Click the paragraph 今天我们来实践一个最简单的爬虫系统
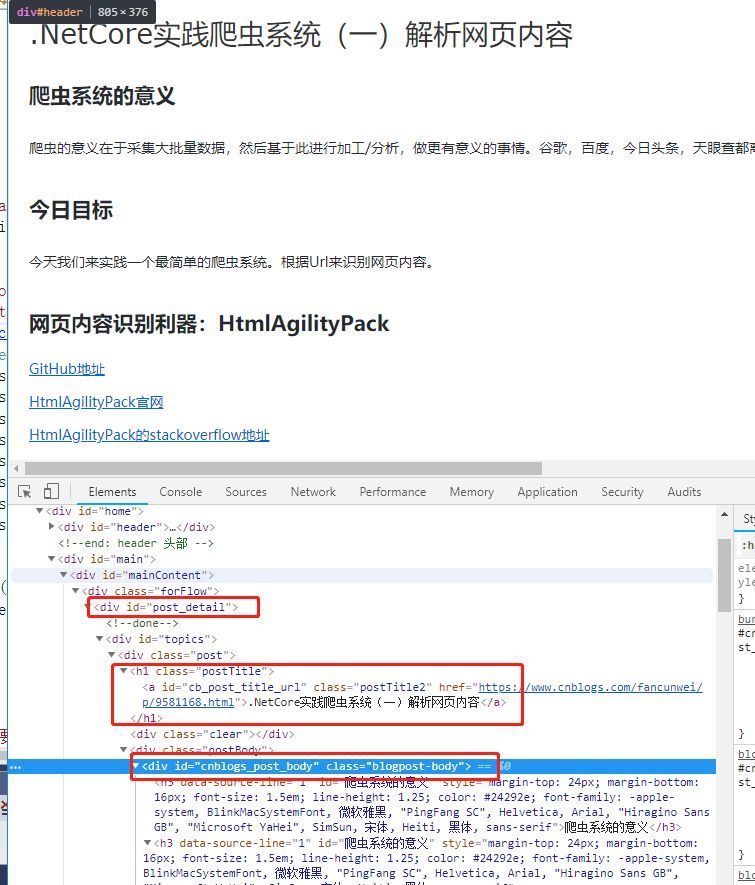755x885 pixels. [232, 262]
